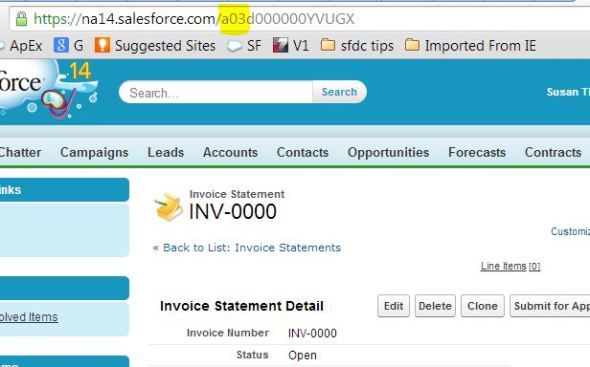Switch to the Campaigns tab
The width and height of the screenshot is (590, 367).
(x=94, y=152)
